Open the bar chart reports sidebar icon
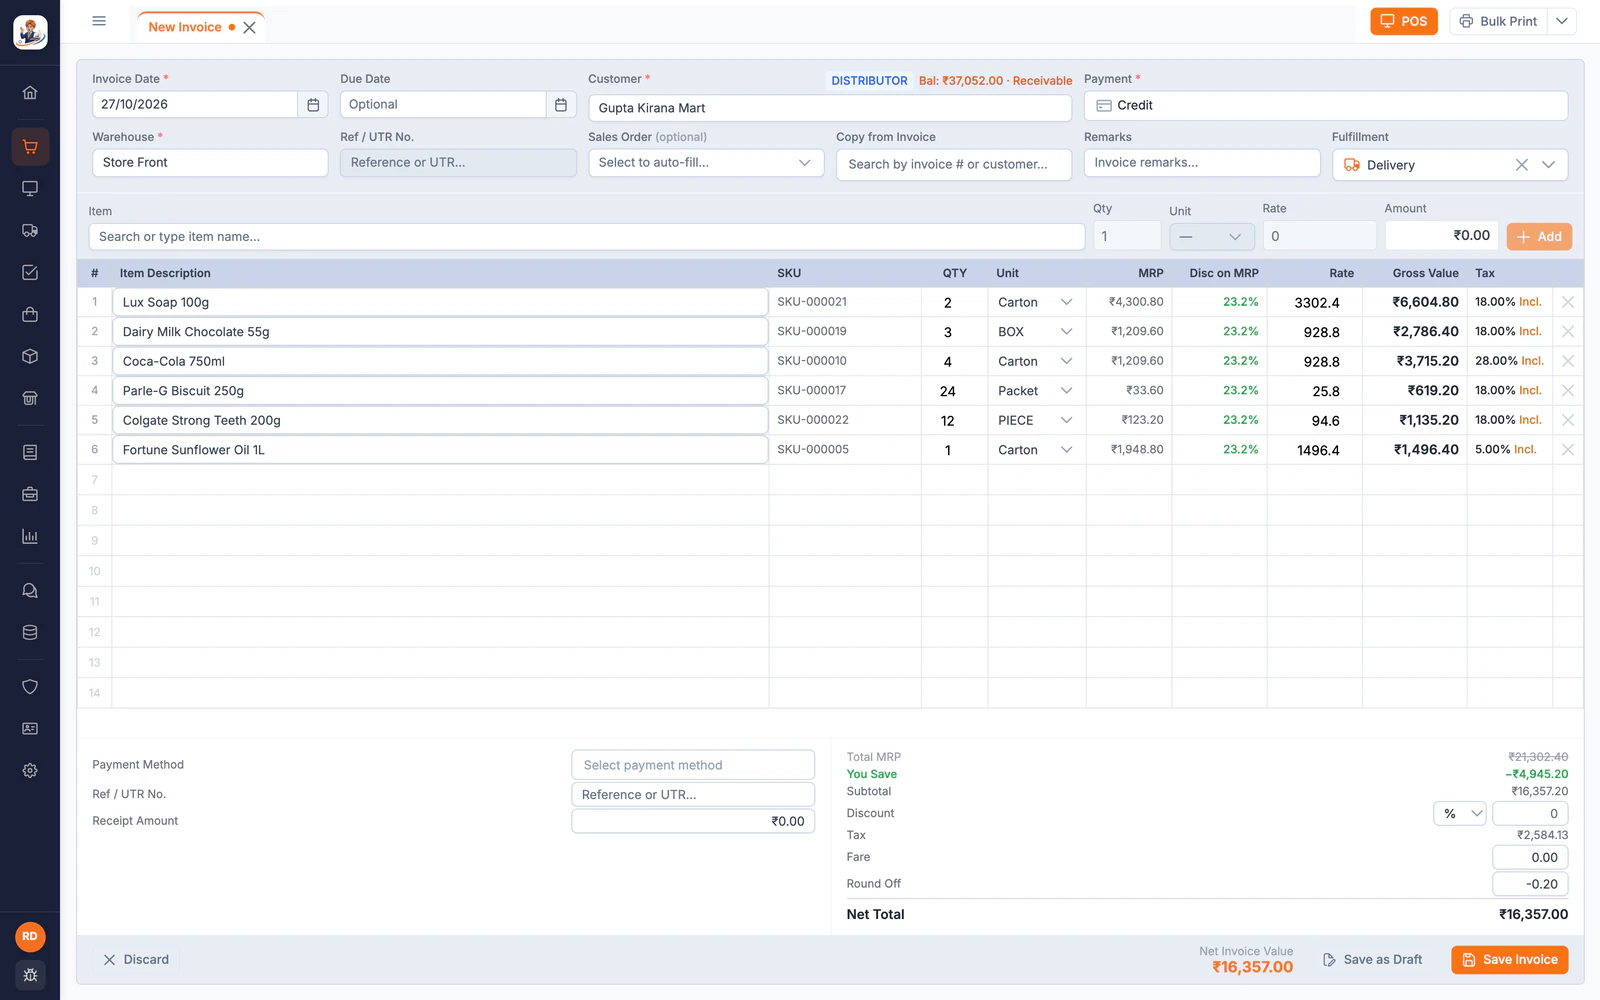The width and height of the screenshot is (1600, 1000). (30, 537)
